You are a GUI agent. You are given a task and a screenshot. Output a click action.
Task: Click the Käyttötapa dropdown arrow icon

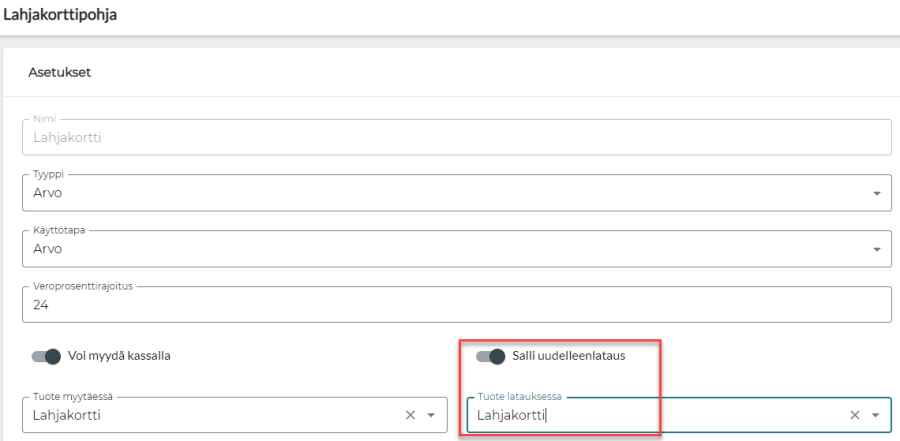(876, 249)
